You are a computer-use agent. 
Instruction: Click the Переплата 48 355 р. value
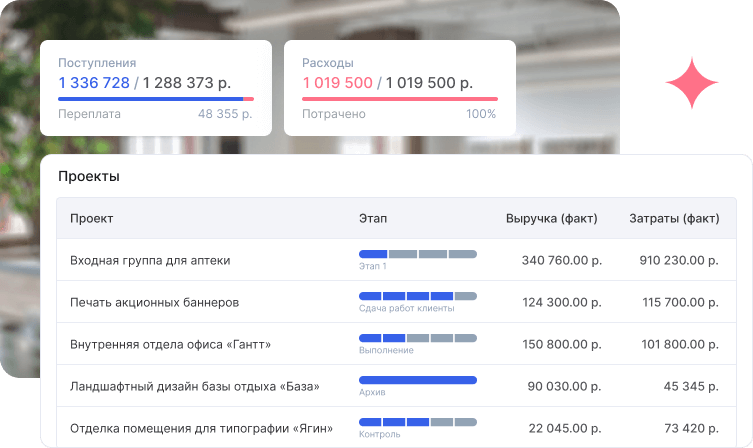coord(225,114)
